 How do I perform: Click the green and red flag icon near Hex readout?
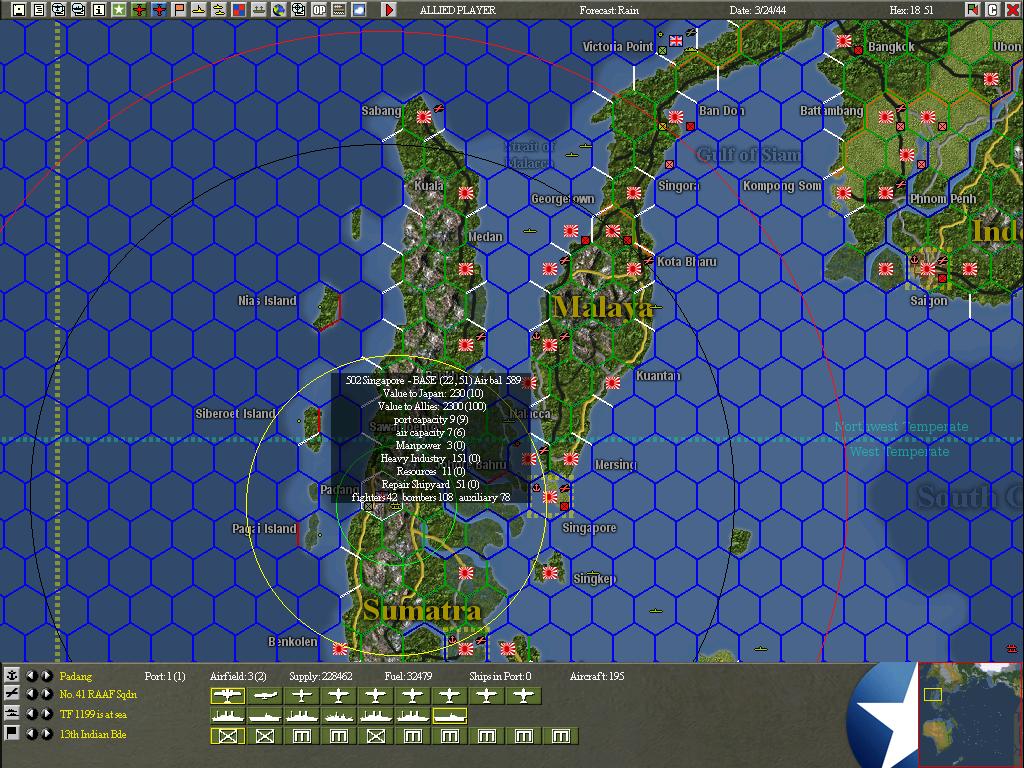[x=973, y=9]
